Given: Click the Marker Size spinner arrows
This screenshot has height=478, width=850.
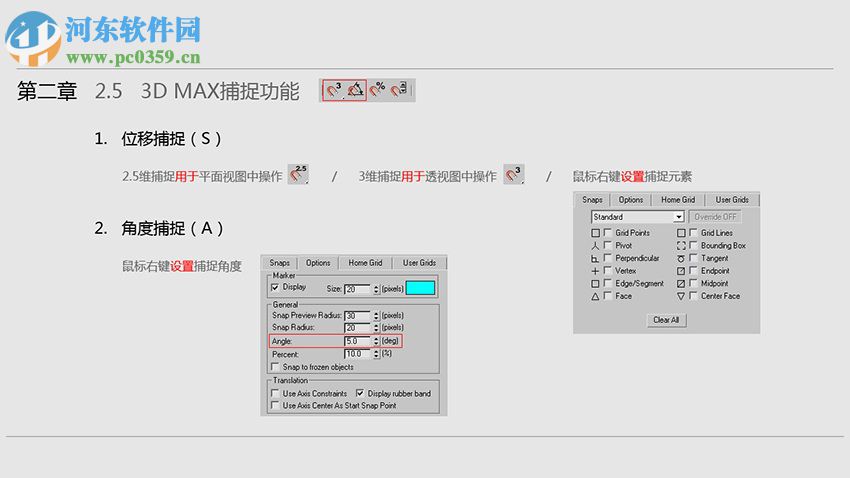Looking at the screenshot, I should pyautogui.click(x=376, y=289).
